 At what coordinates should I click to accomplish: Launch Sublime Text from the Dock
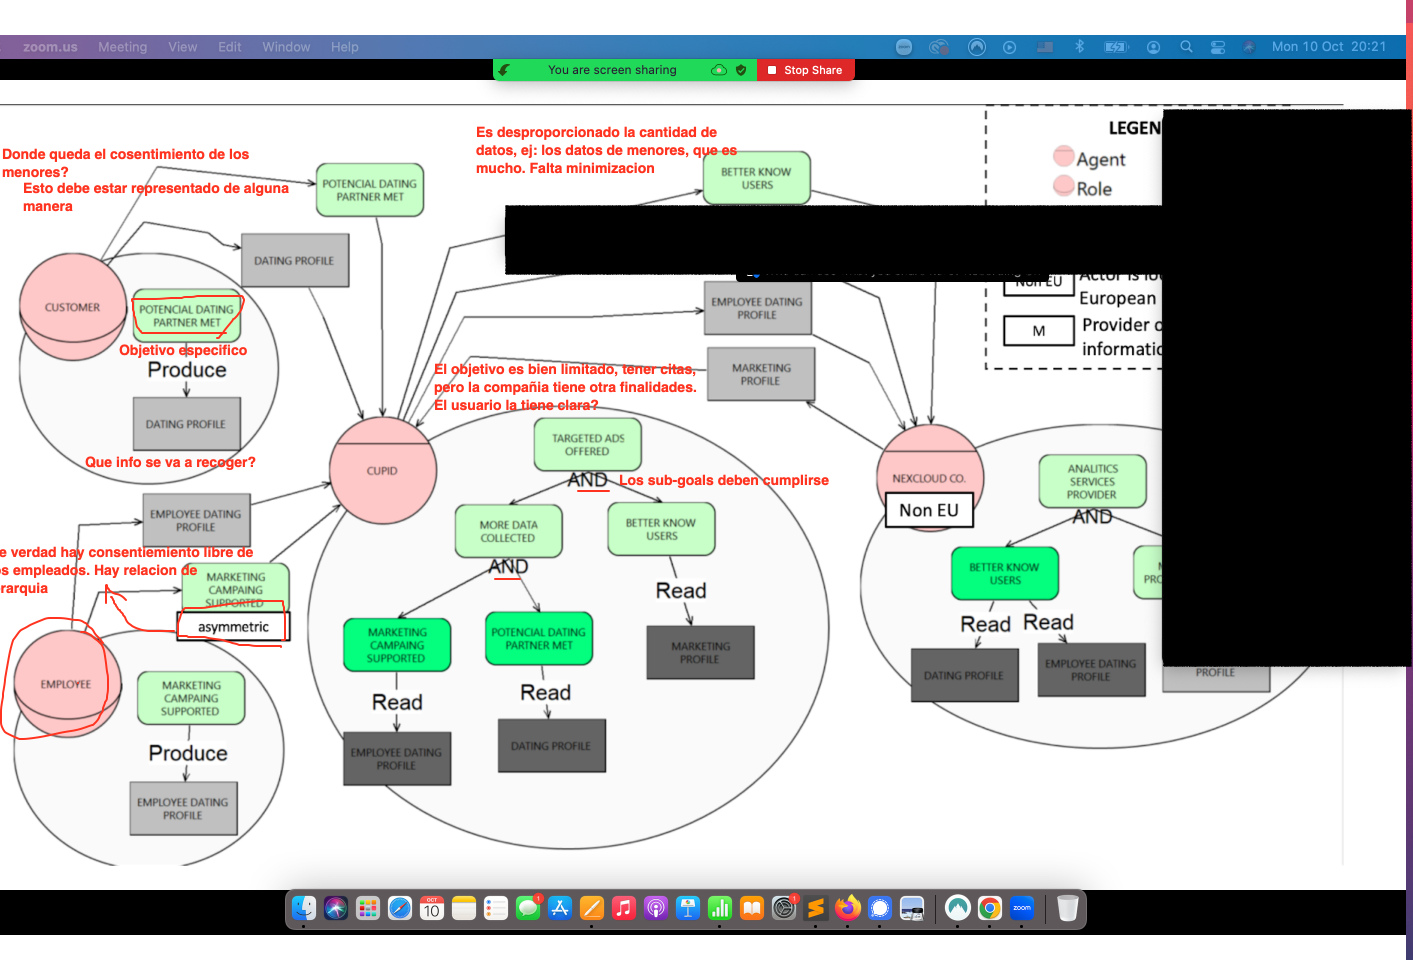[816, 908]
